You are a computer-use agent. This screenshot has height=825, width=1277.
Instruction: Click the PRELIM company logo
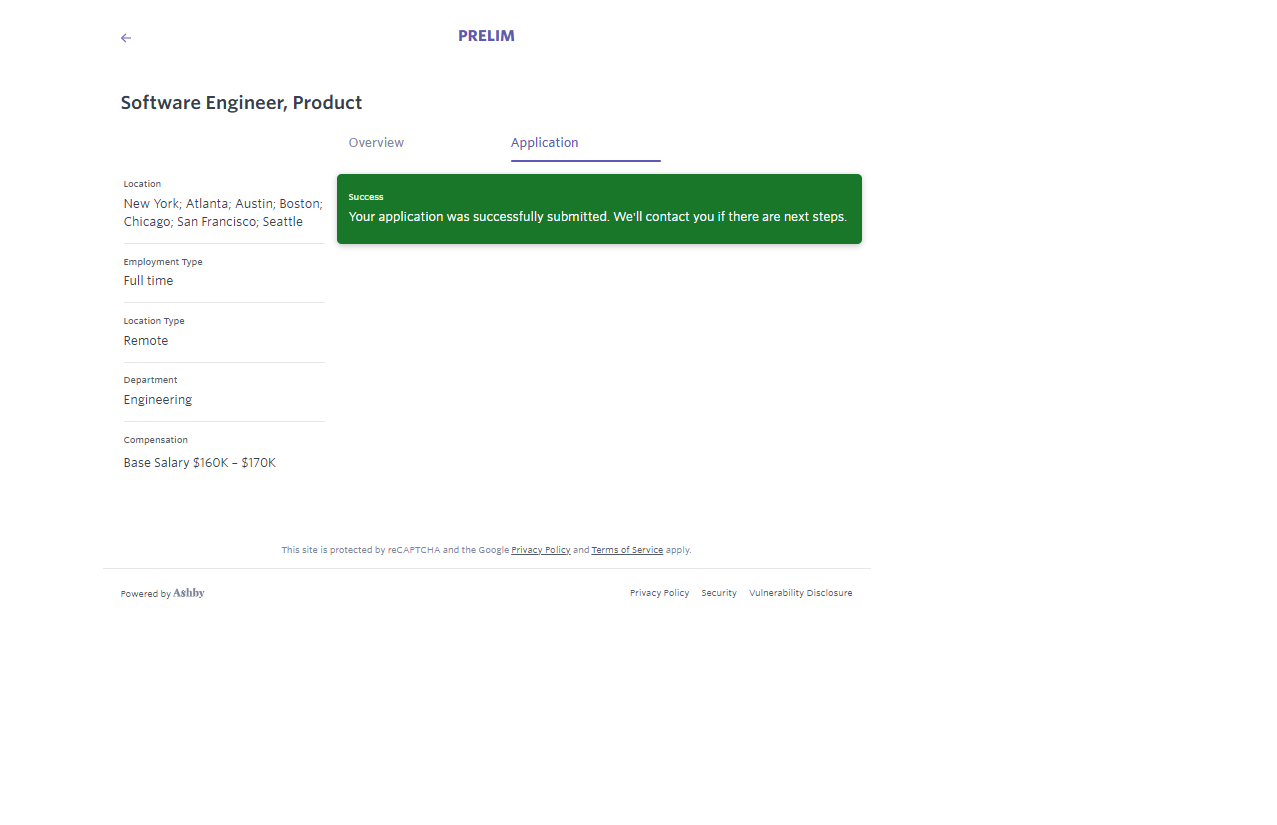(486, 36)
